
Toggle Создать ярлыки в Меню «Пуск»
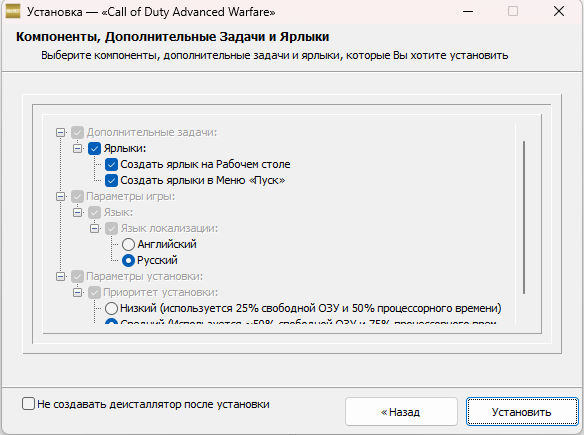click(111, 181)
